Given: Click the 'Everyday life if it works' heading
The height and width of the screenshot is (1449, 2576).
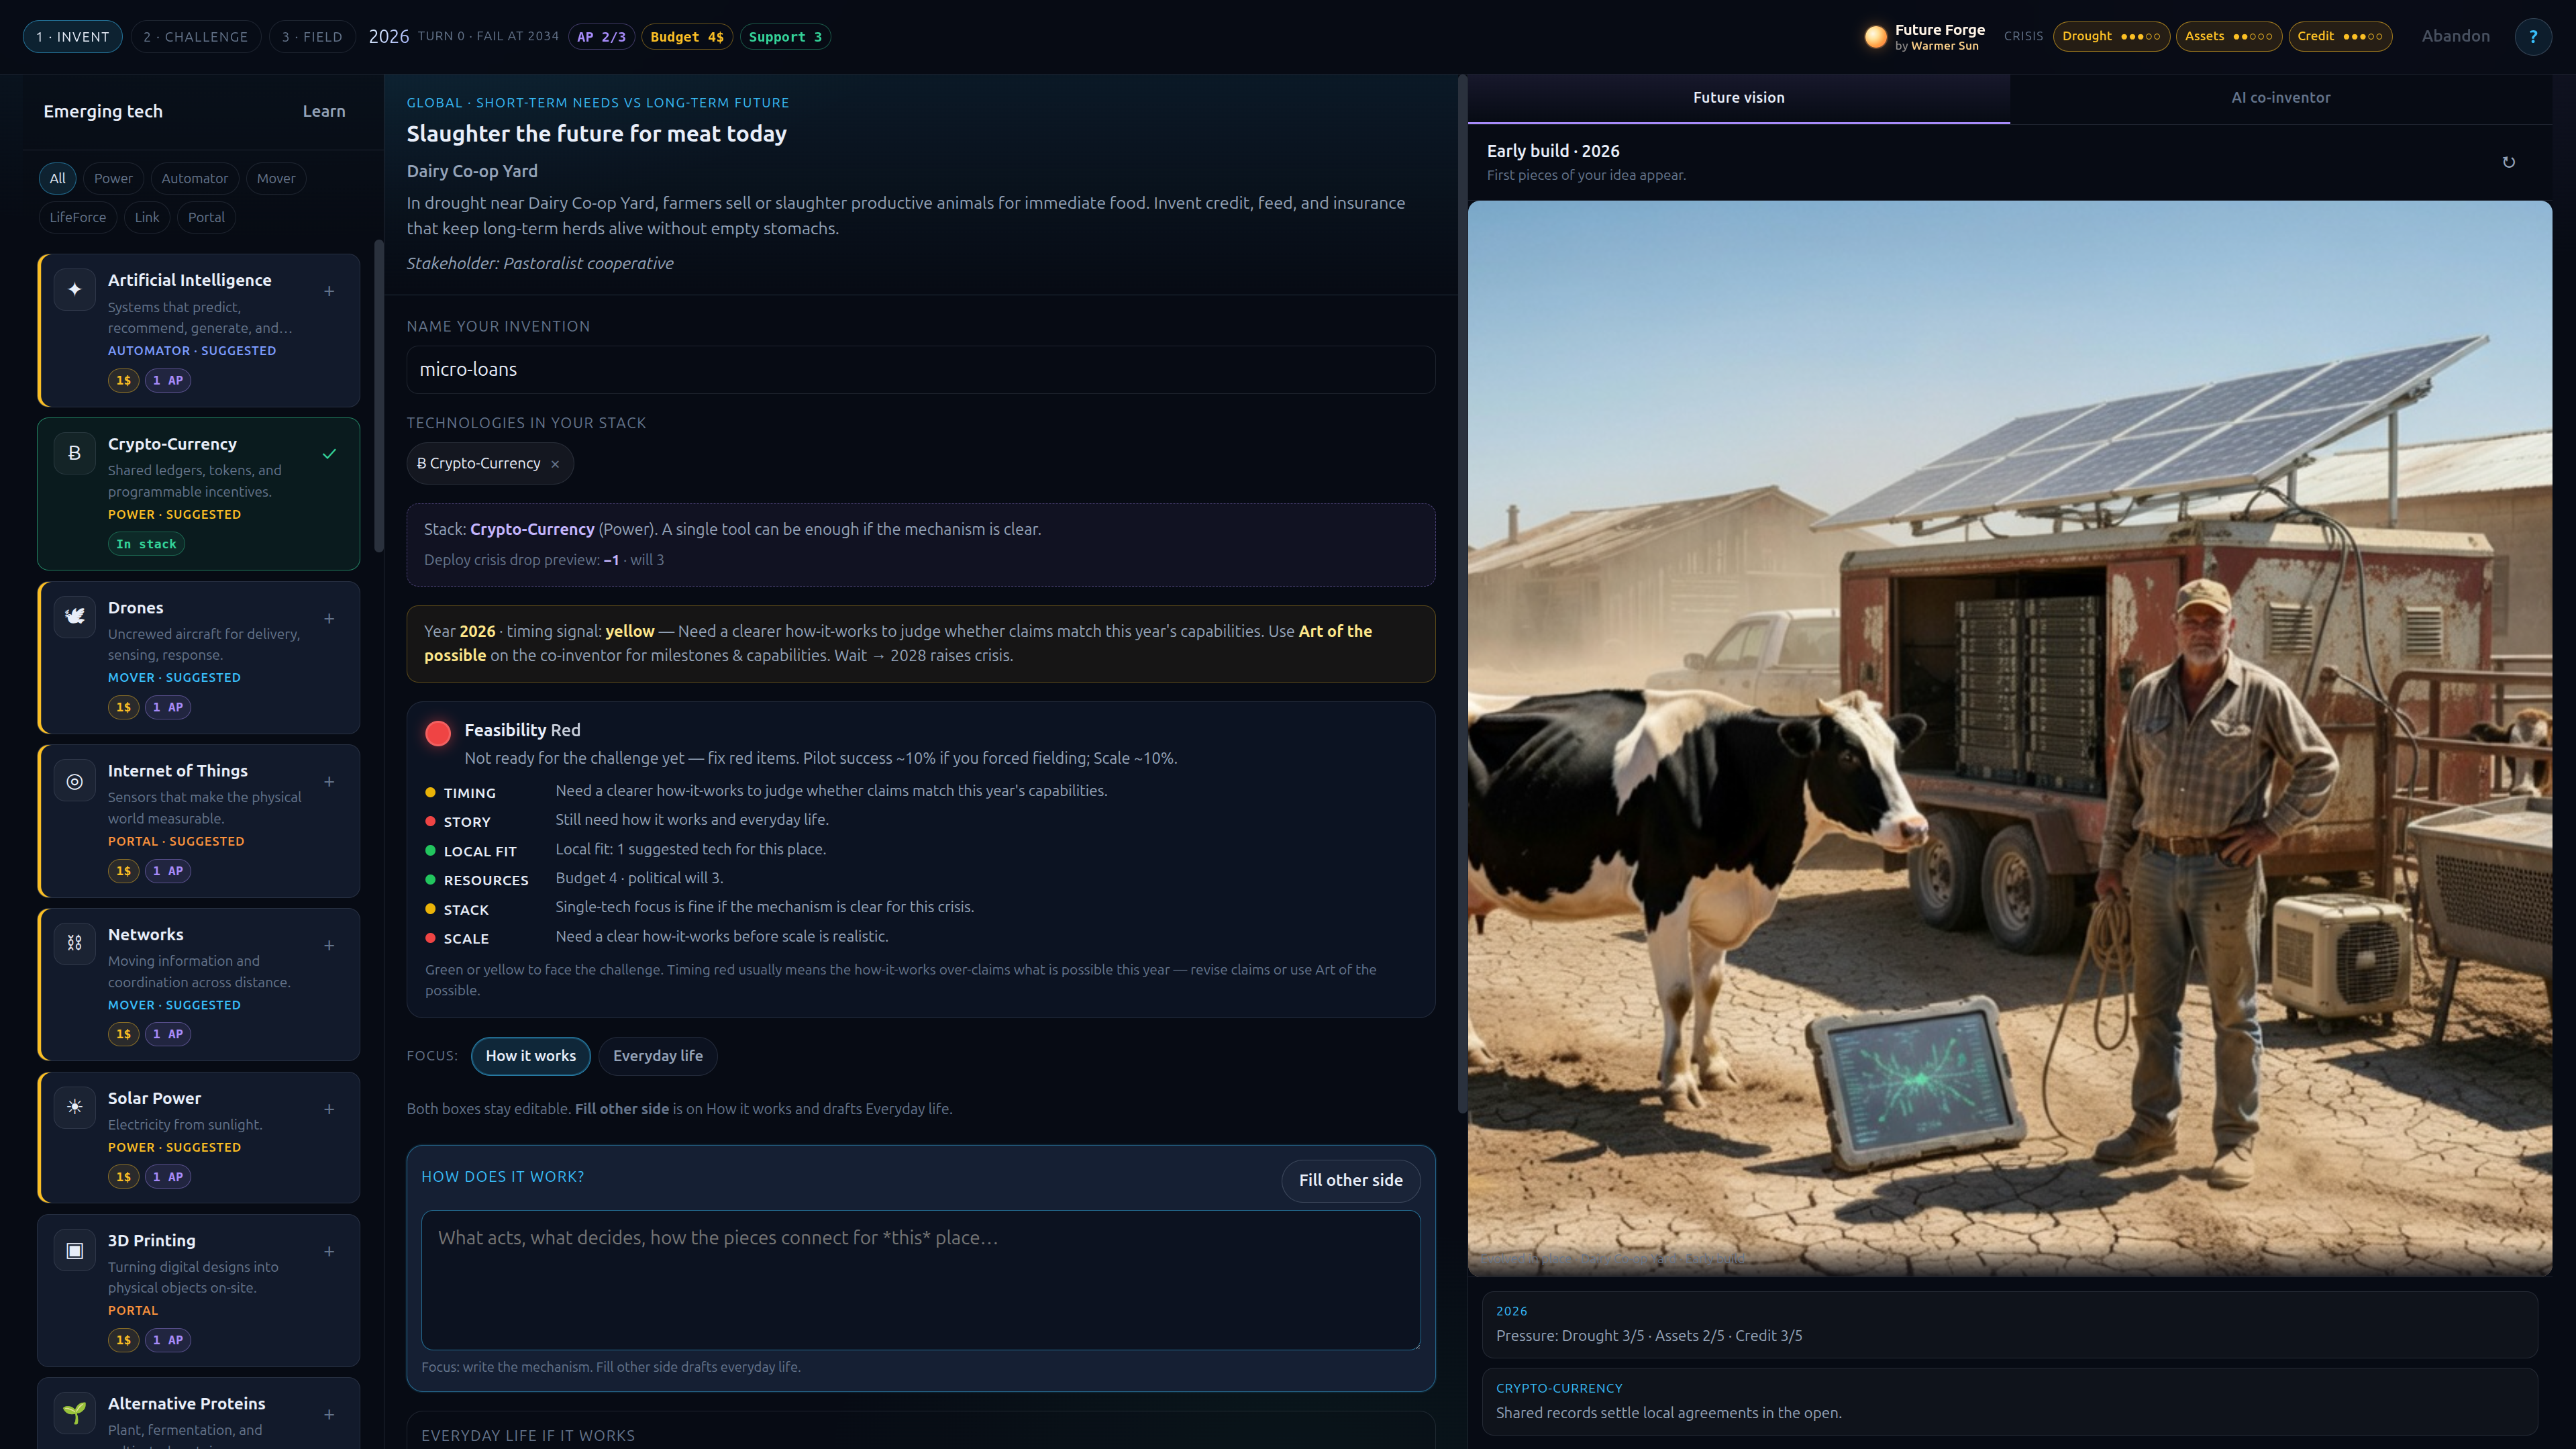Looking at the screenshot, I should (x=528, y=1436).
